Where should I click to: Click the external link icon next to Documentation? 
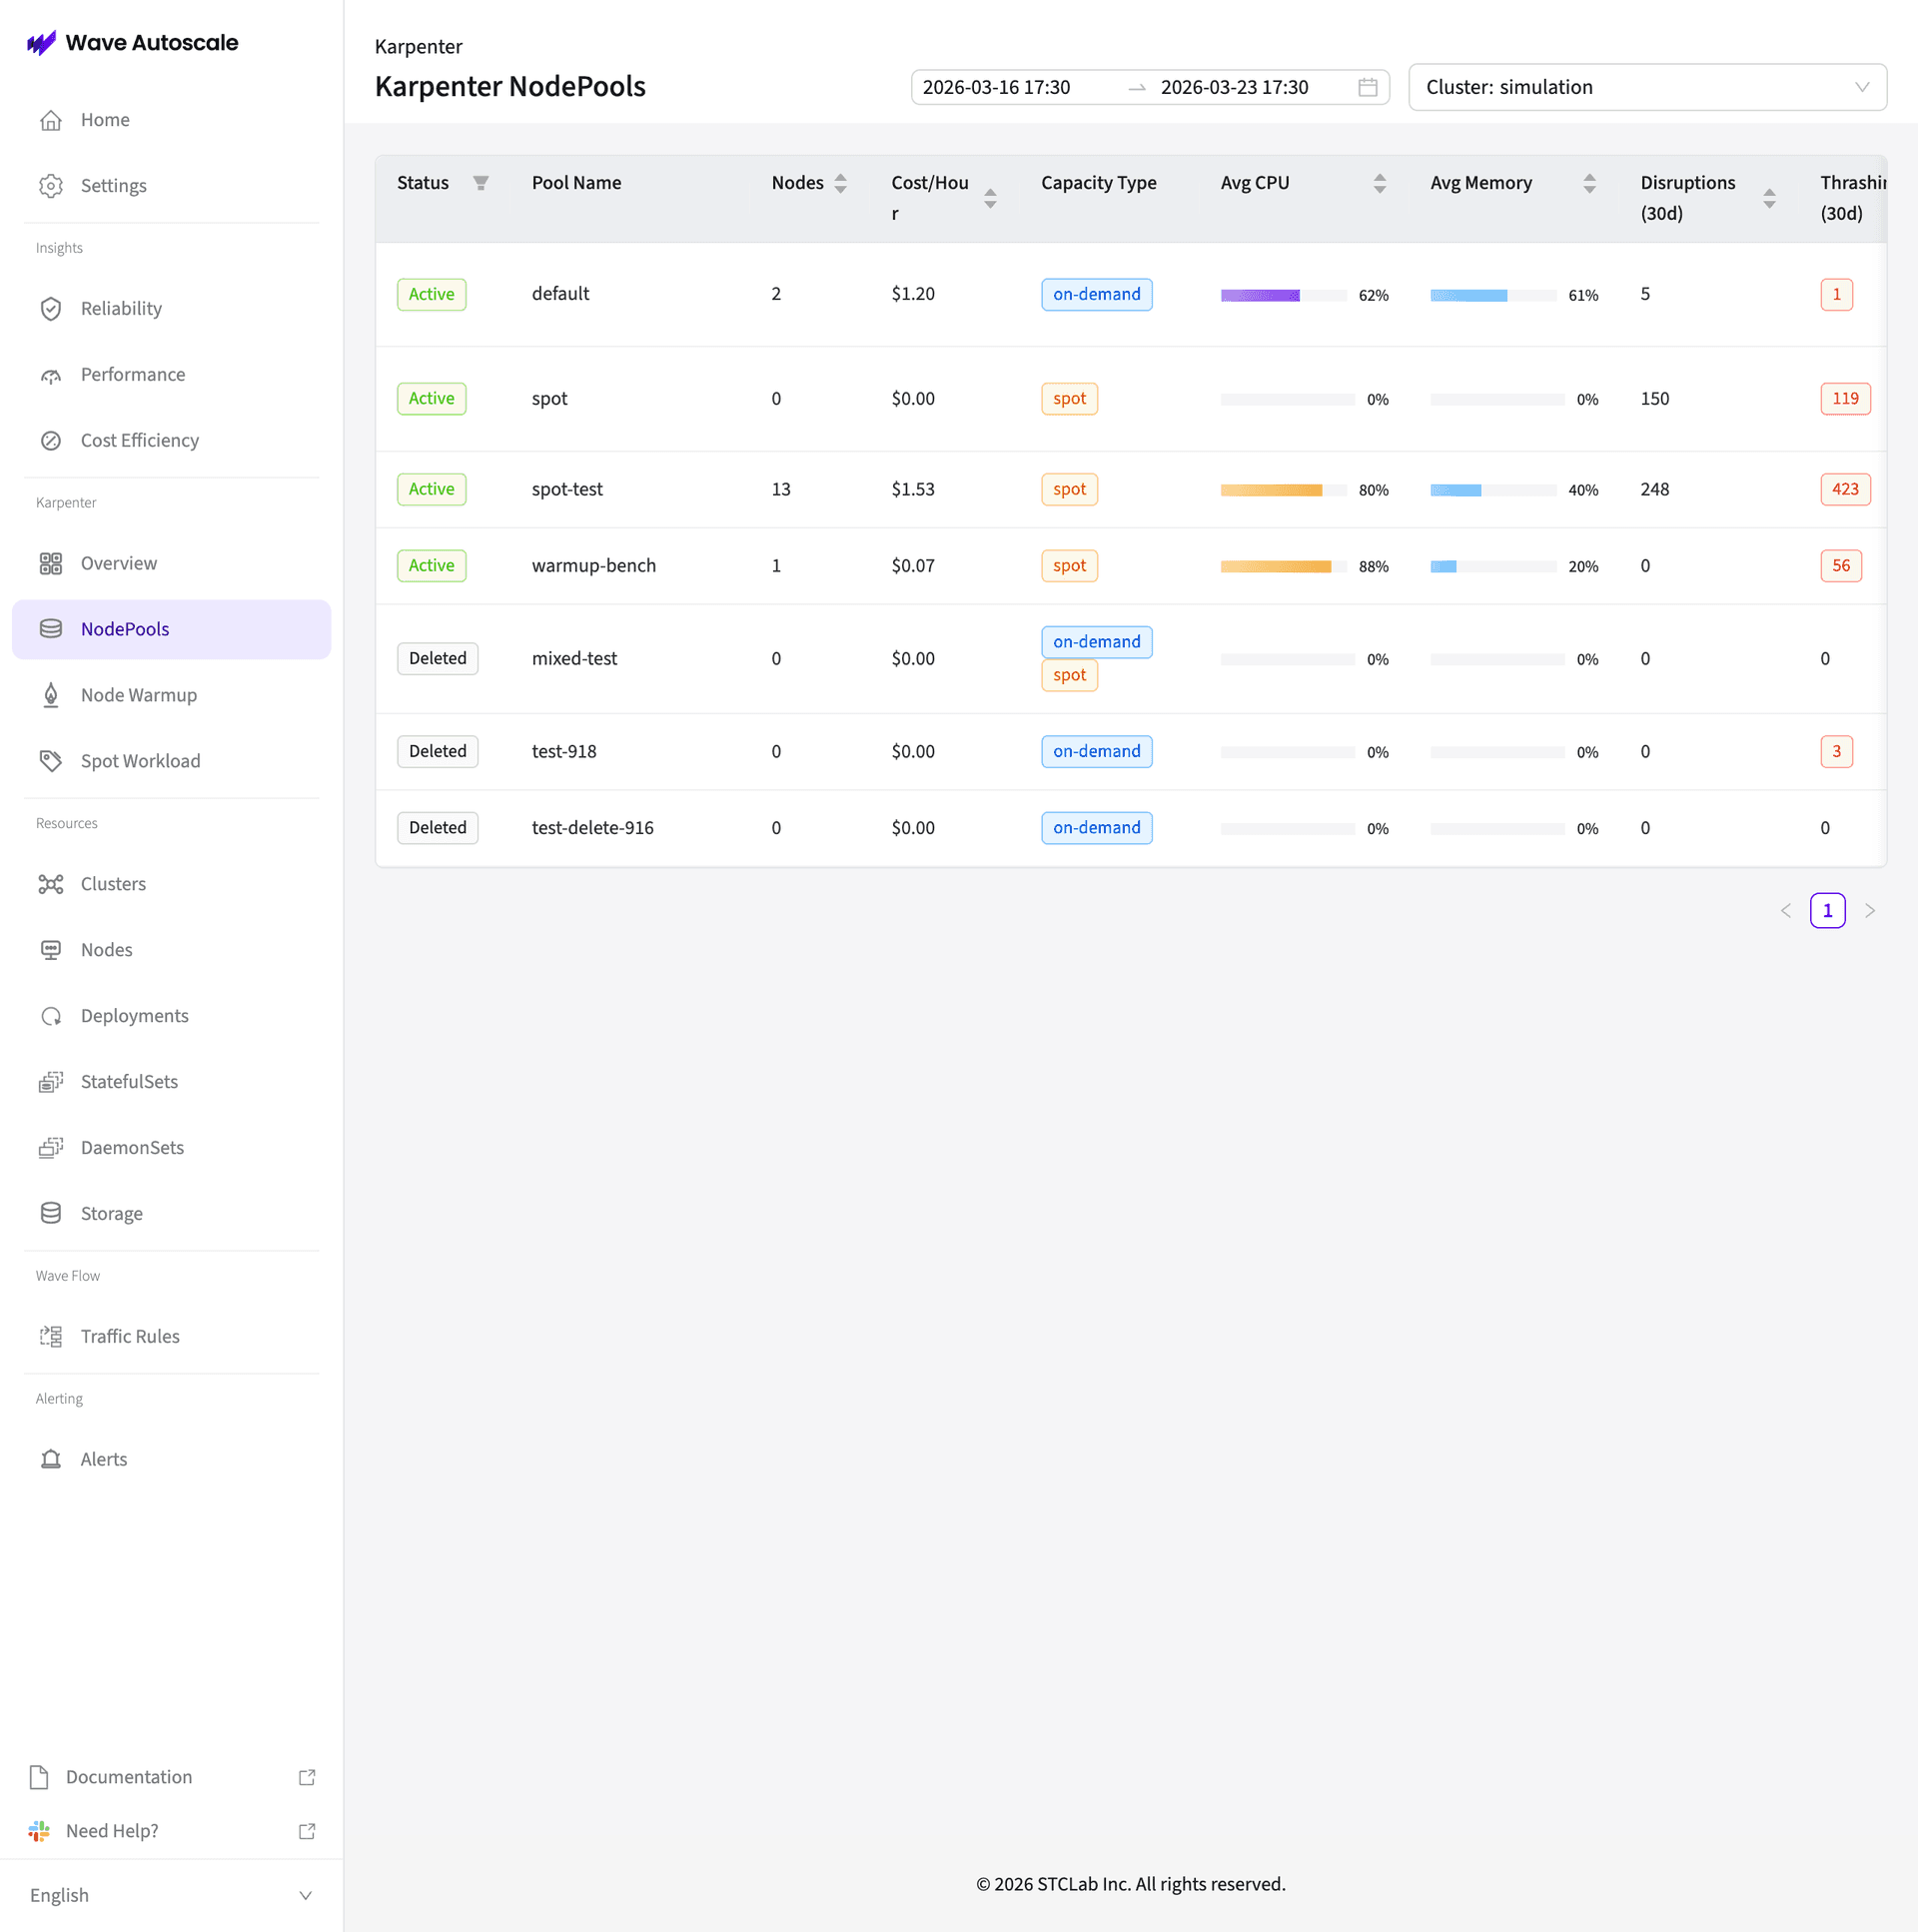307,1777
